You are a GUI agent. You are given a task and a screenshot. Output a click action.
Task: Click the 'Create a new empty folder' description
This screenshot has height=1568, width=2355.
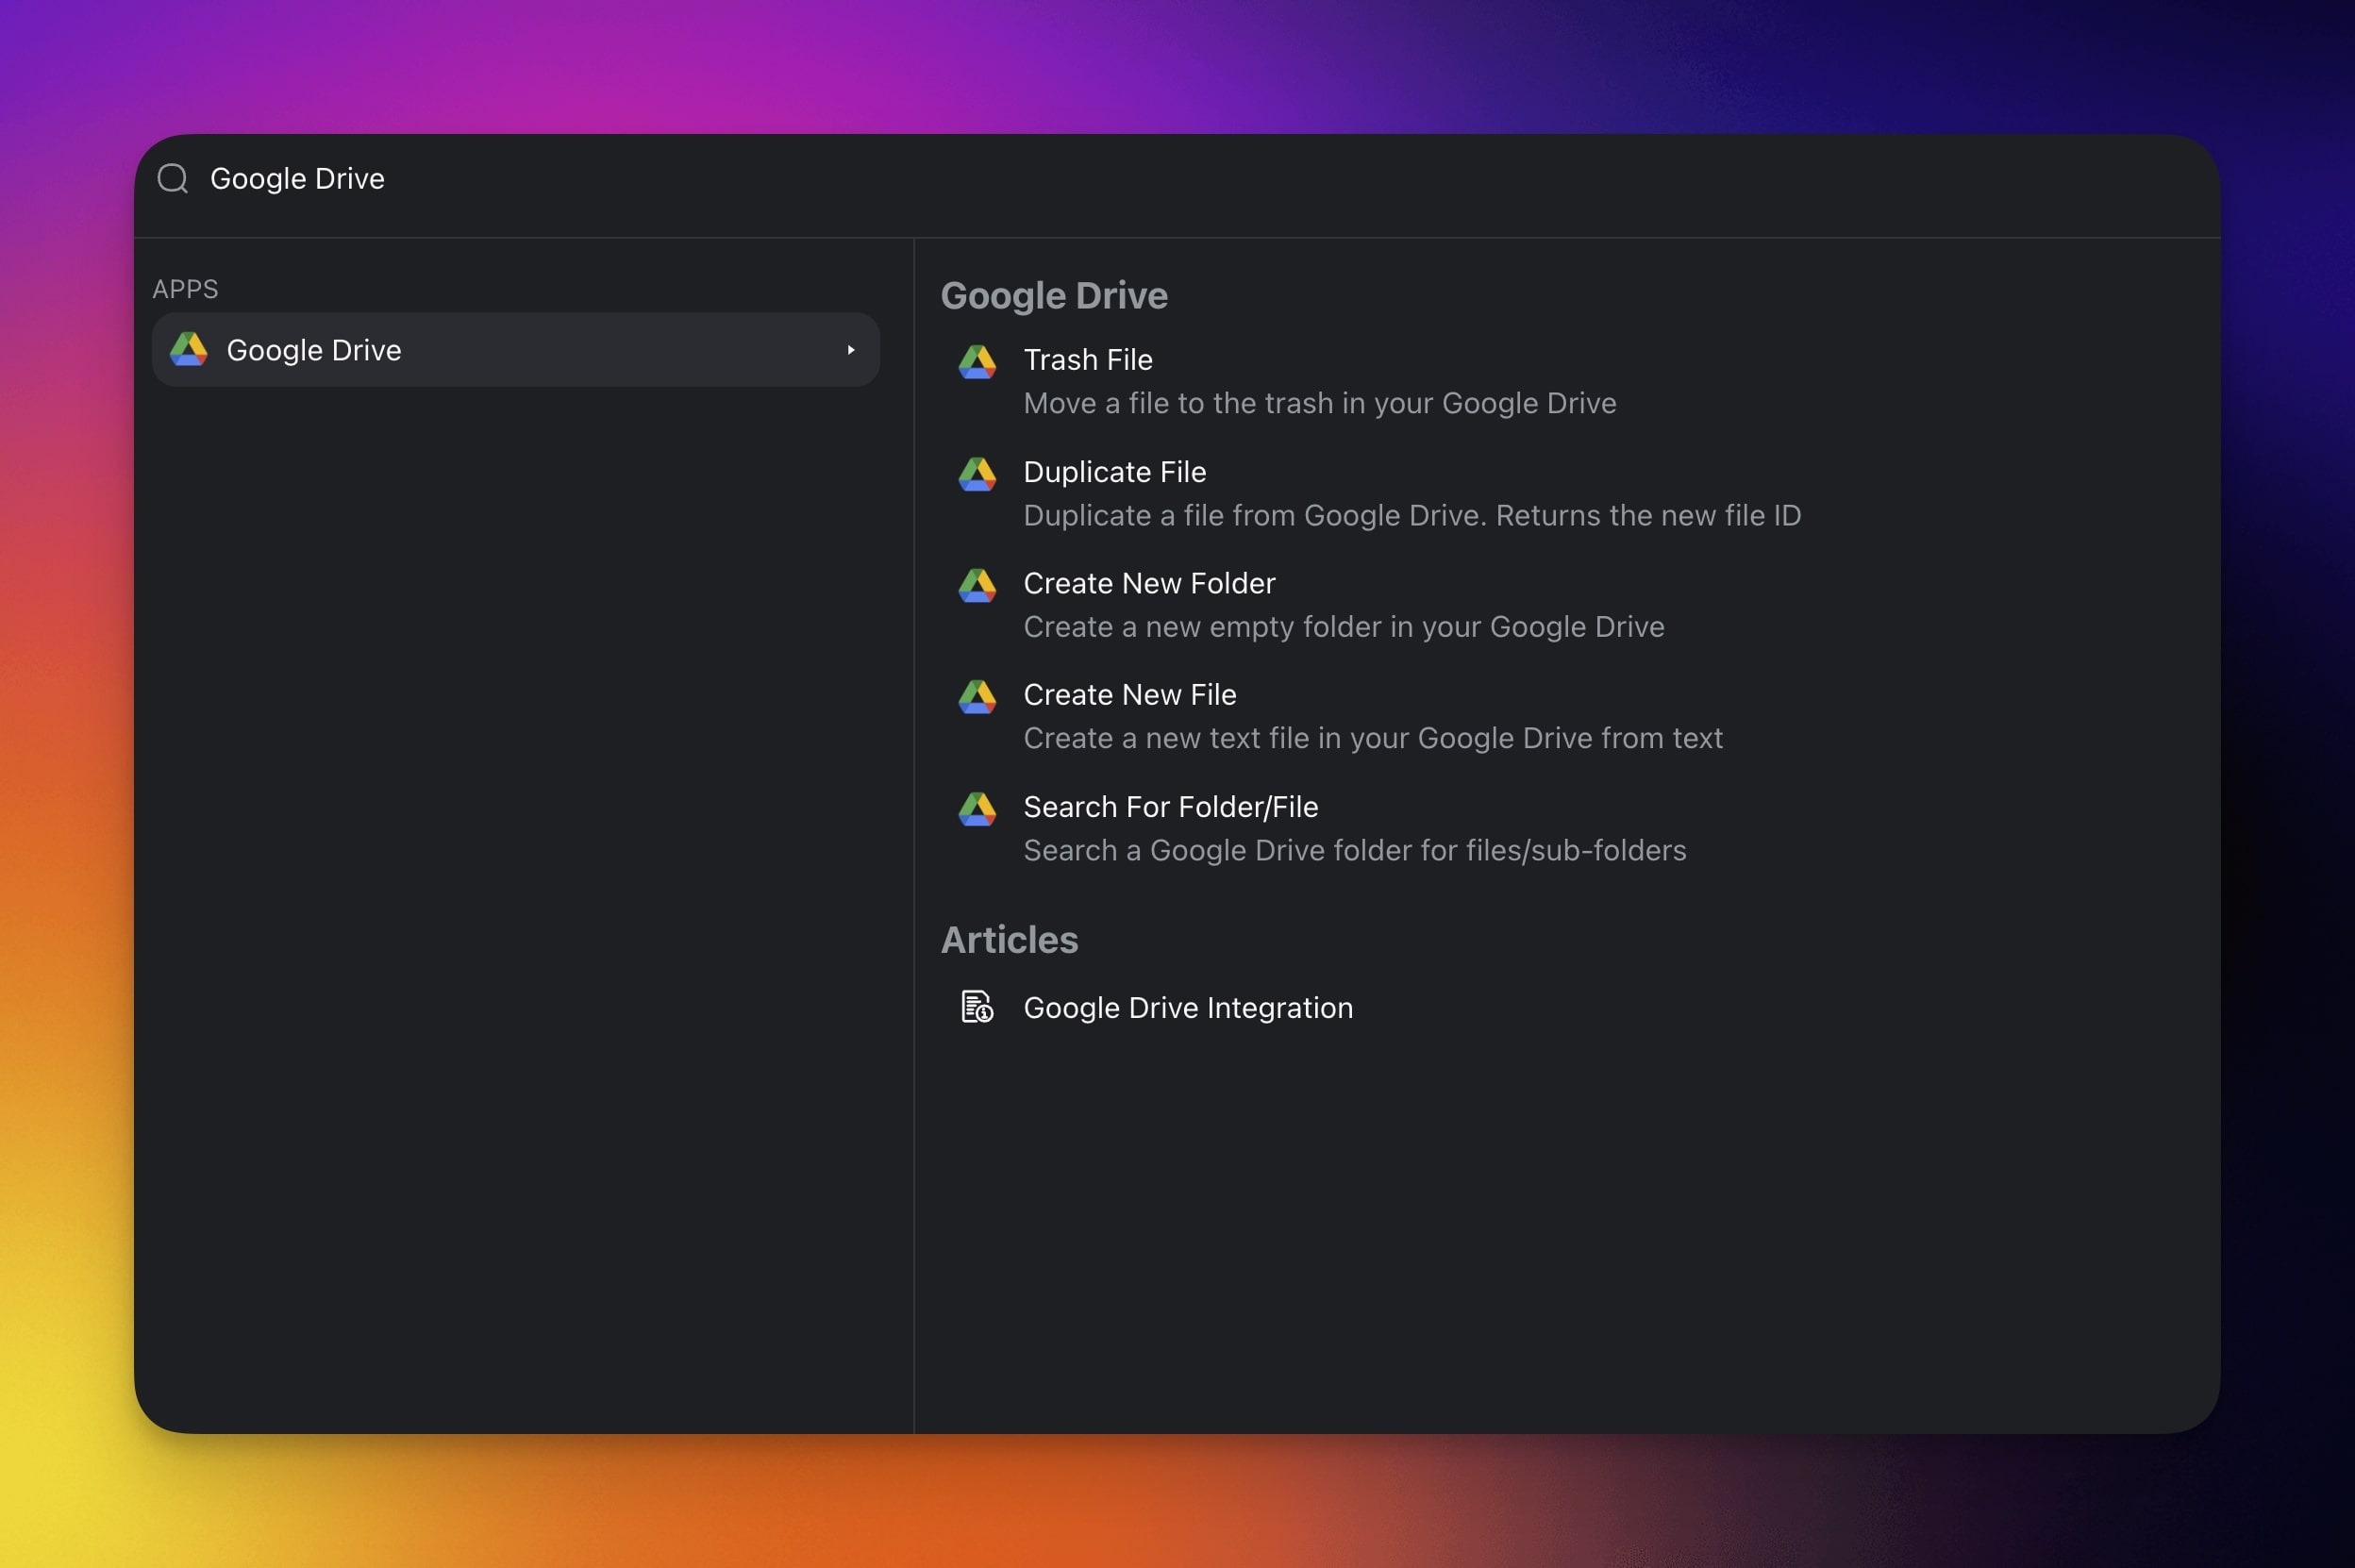pos(1343,627)
